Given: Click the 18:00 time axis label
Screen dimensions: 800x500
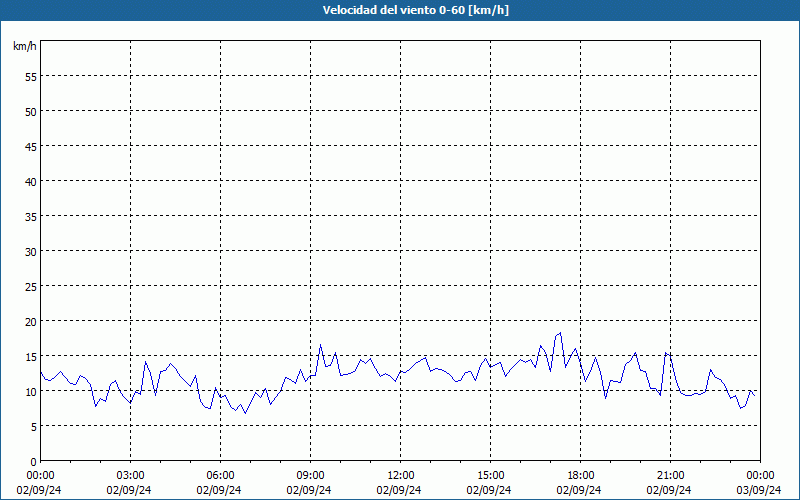Looking at the screenshot, I should click(581, 476).
